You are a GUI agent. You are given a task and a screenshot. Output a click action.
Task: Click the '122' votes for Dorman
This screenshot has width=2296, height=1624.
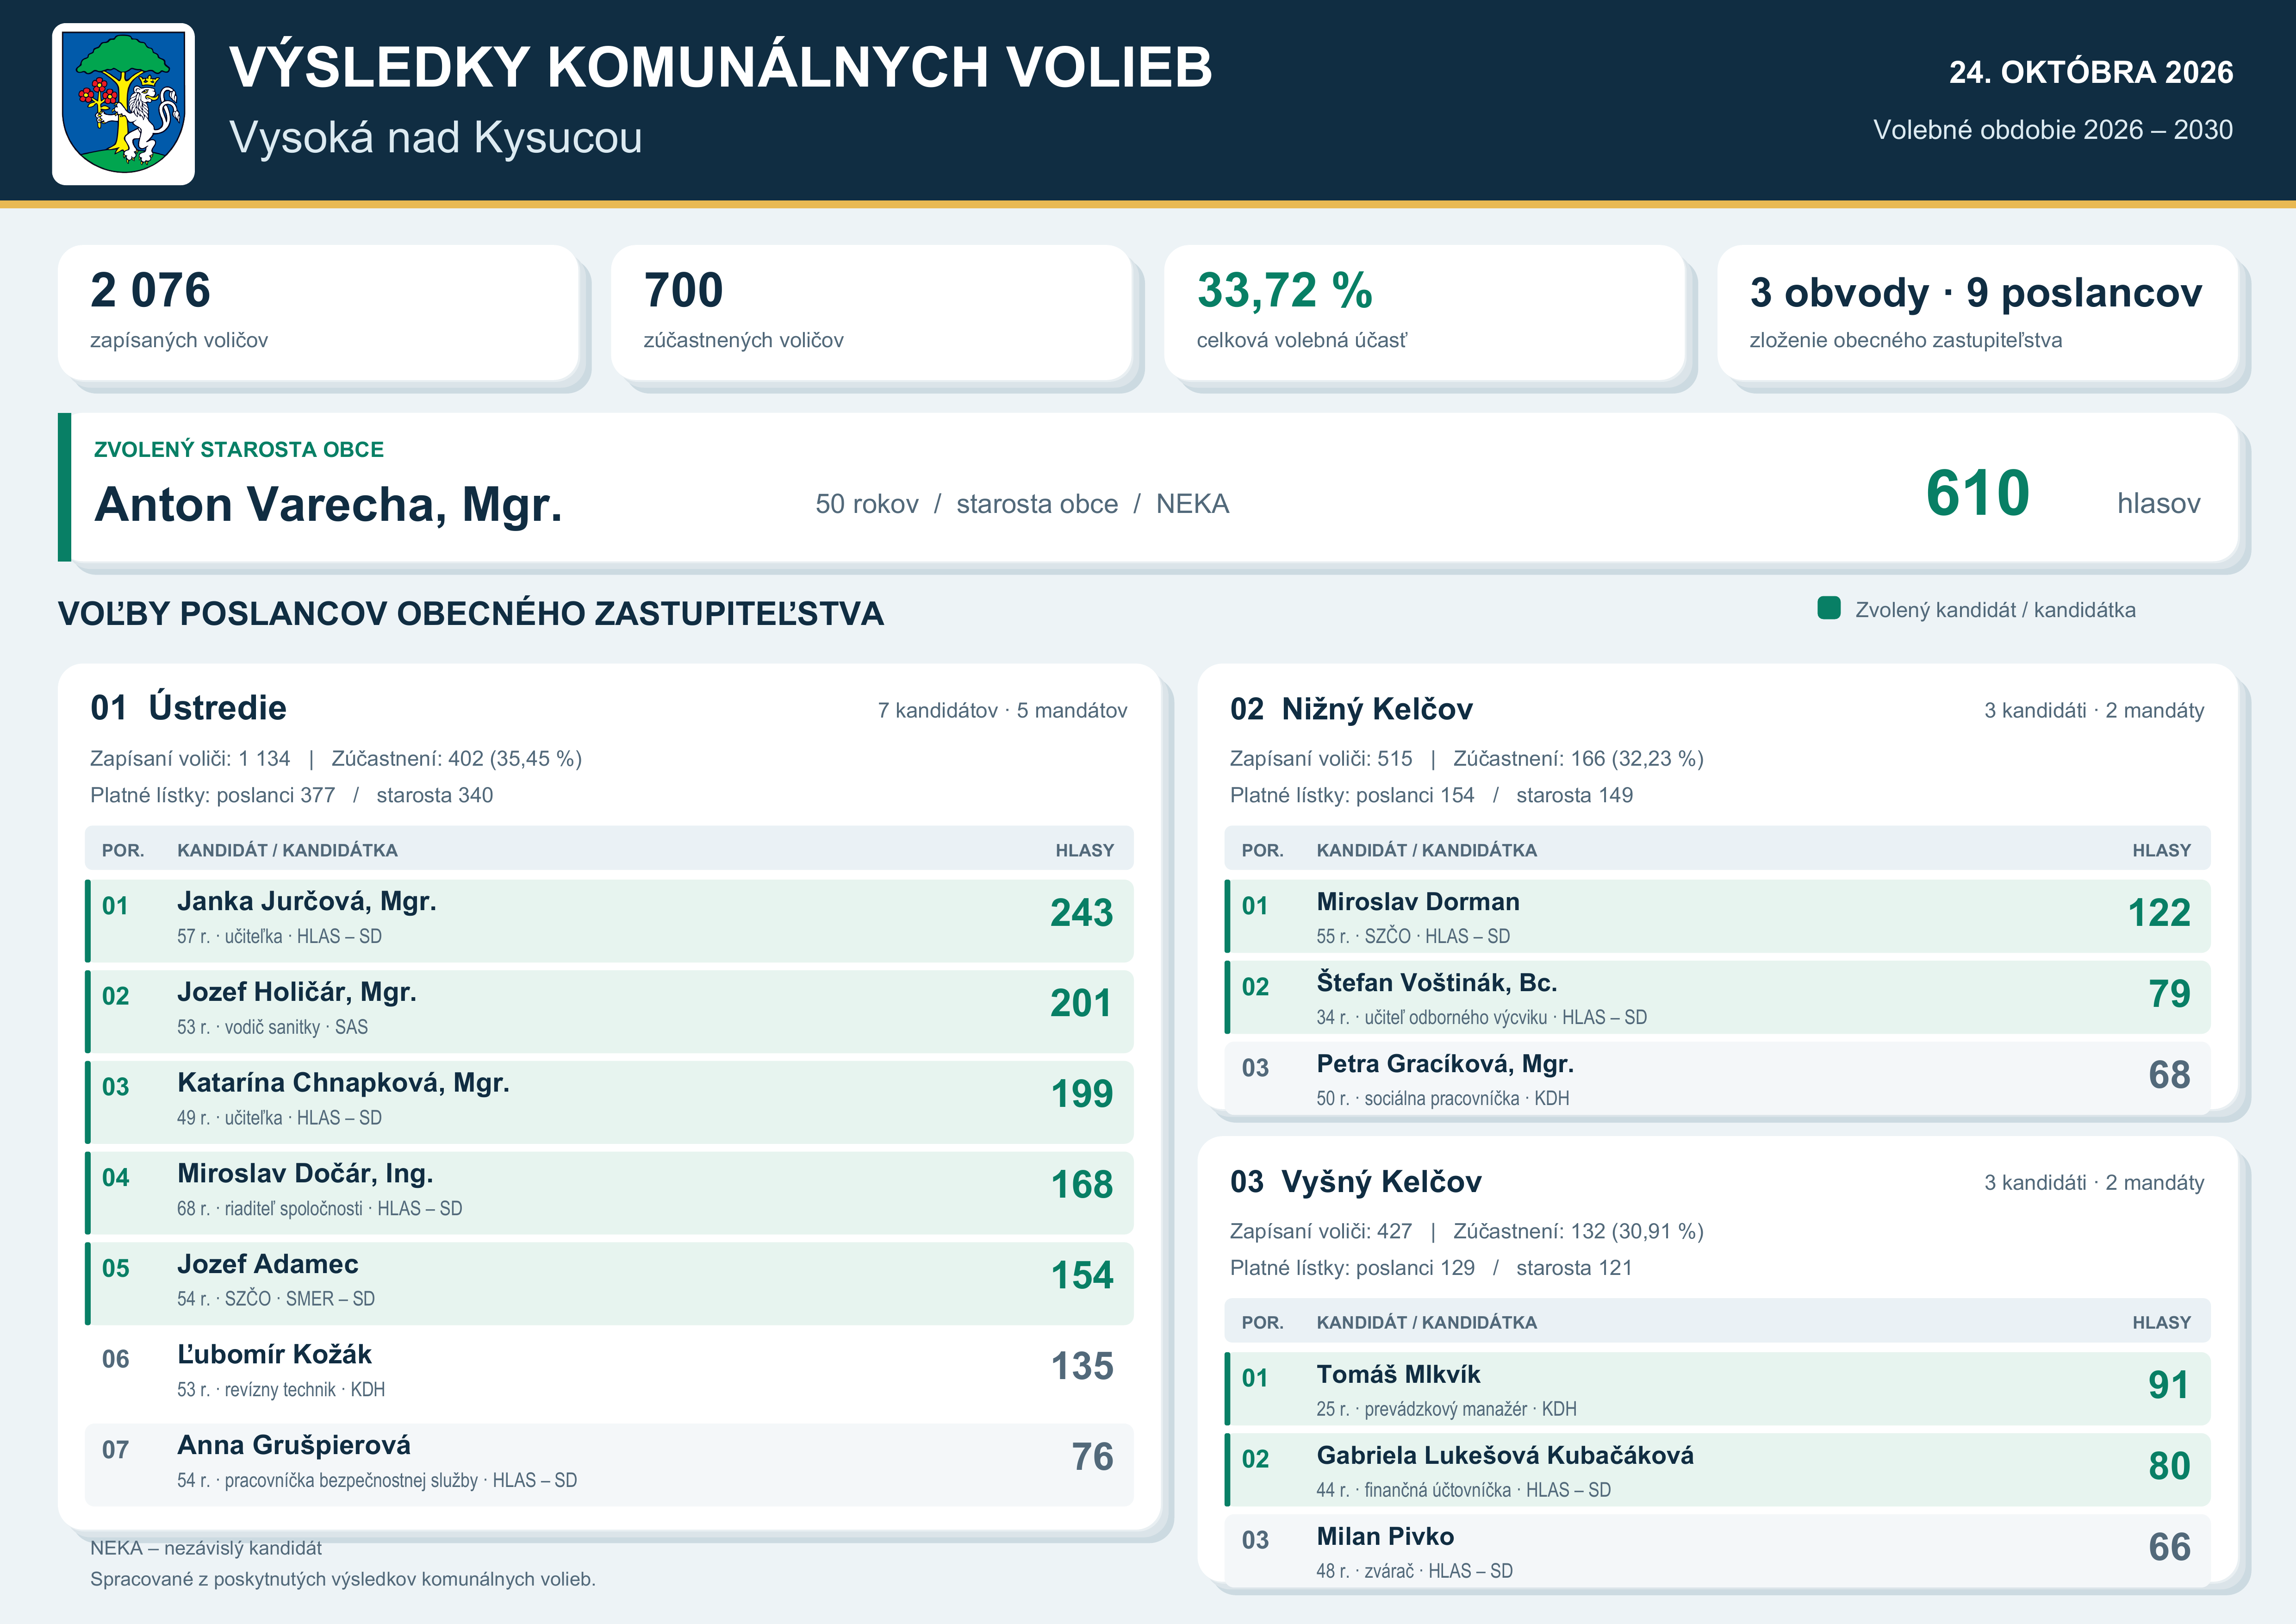click(2159, 913)
